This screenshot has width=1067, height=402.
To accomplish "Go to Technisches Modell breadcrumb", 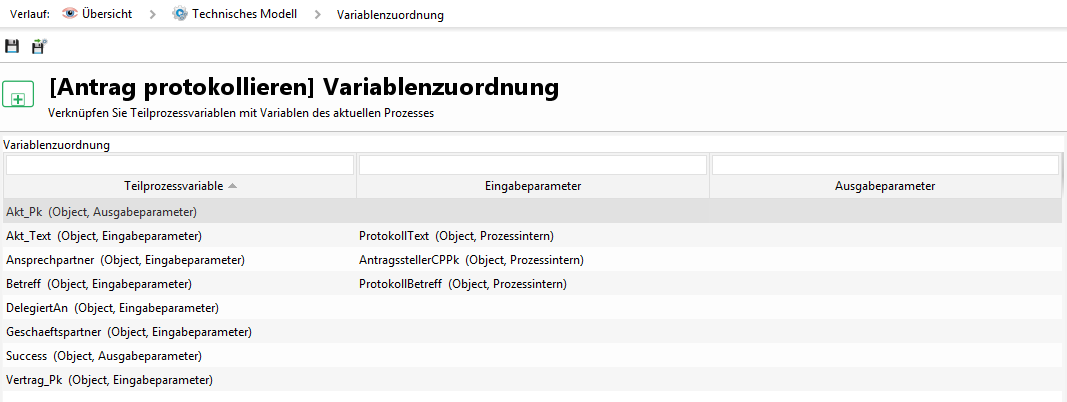I will point(244,14).
